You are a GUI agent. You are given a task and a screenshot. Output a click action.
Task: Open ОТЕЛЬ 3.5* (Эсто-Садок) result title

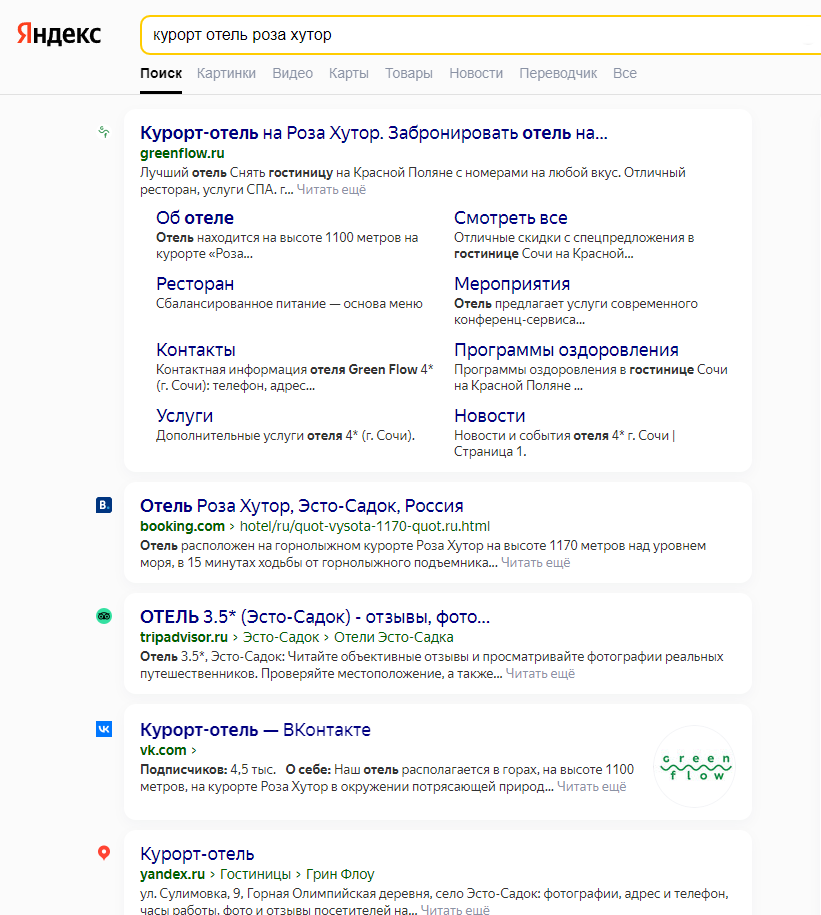pos(315,617)
